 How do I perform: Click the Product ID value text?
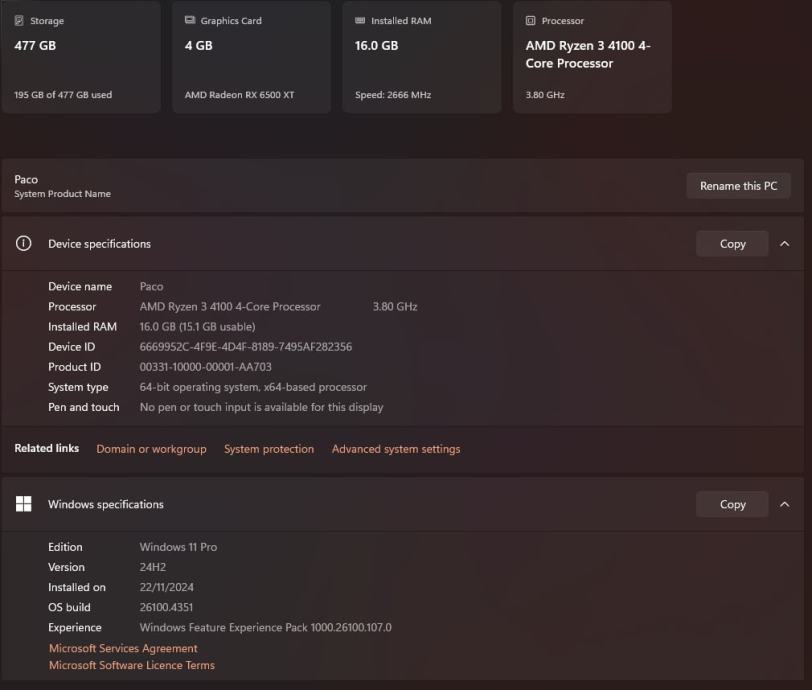coord(205,367)
